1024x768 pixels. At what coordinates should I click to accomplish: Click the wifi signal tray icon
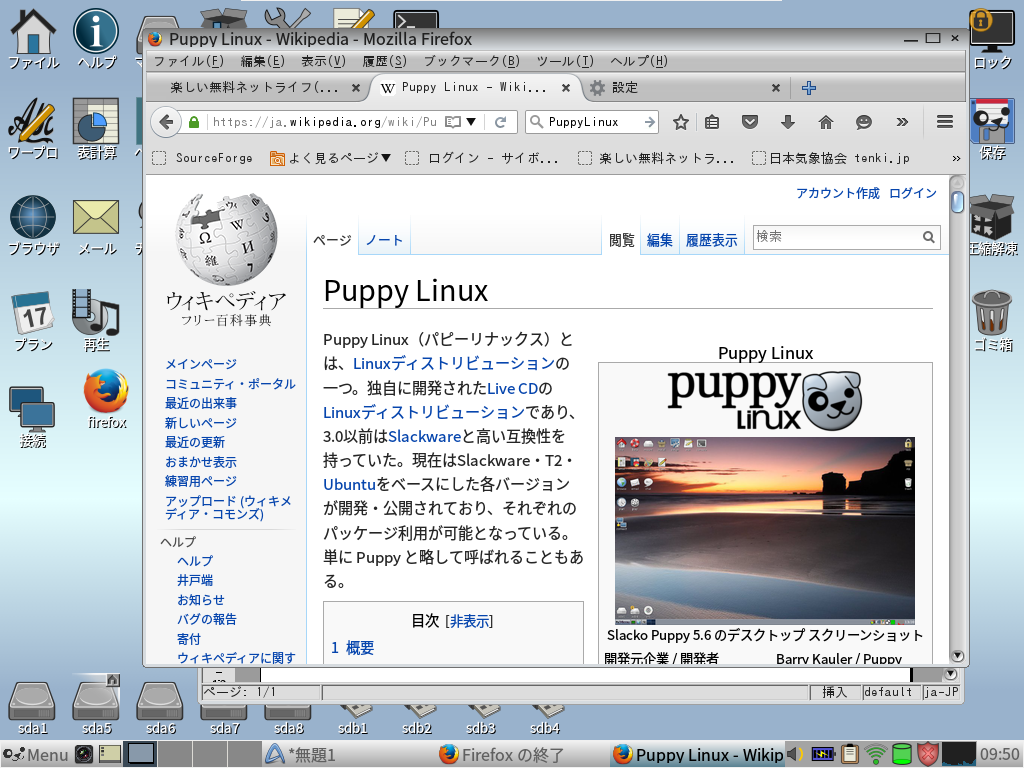(875, 754)
